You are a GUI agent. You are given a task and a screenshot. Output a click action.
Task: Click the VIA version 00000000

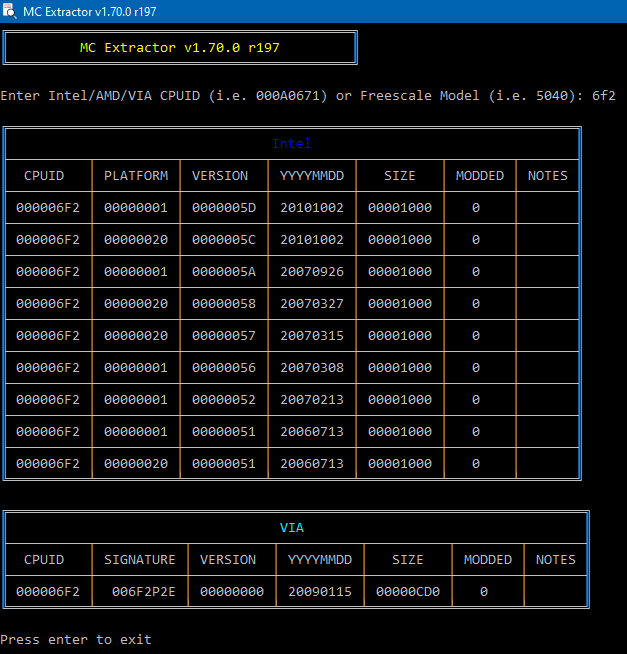(232, 591)
